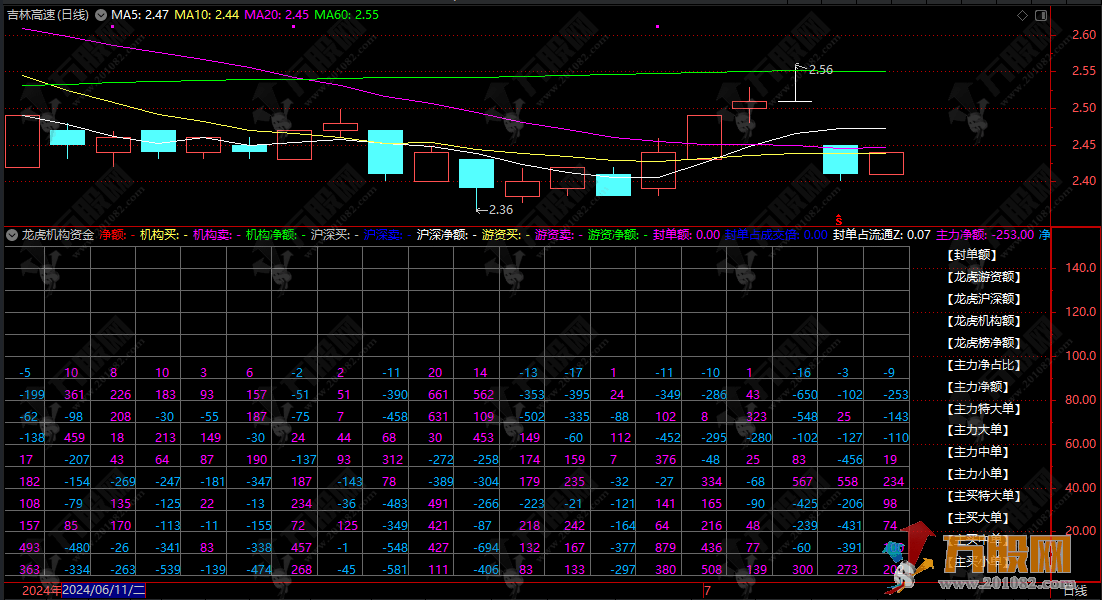1102x600 pixels.
Task: Click the 100.0 indicator axis label
Action: (x=1081, y=356)
